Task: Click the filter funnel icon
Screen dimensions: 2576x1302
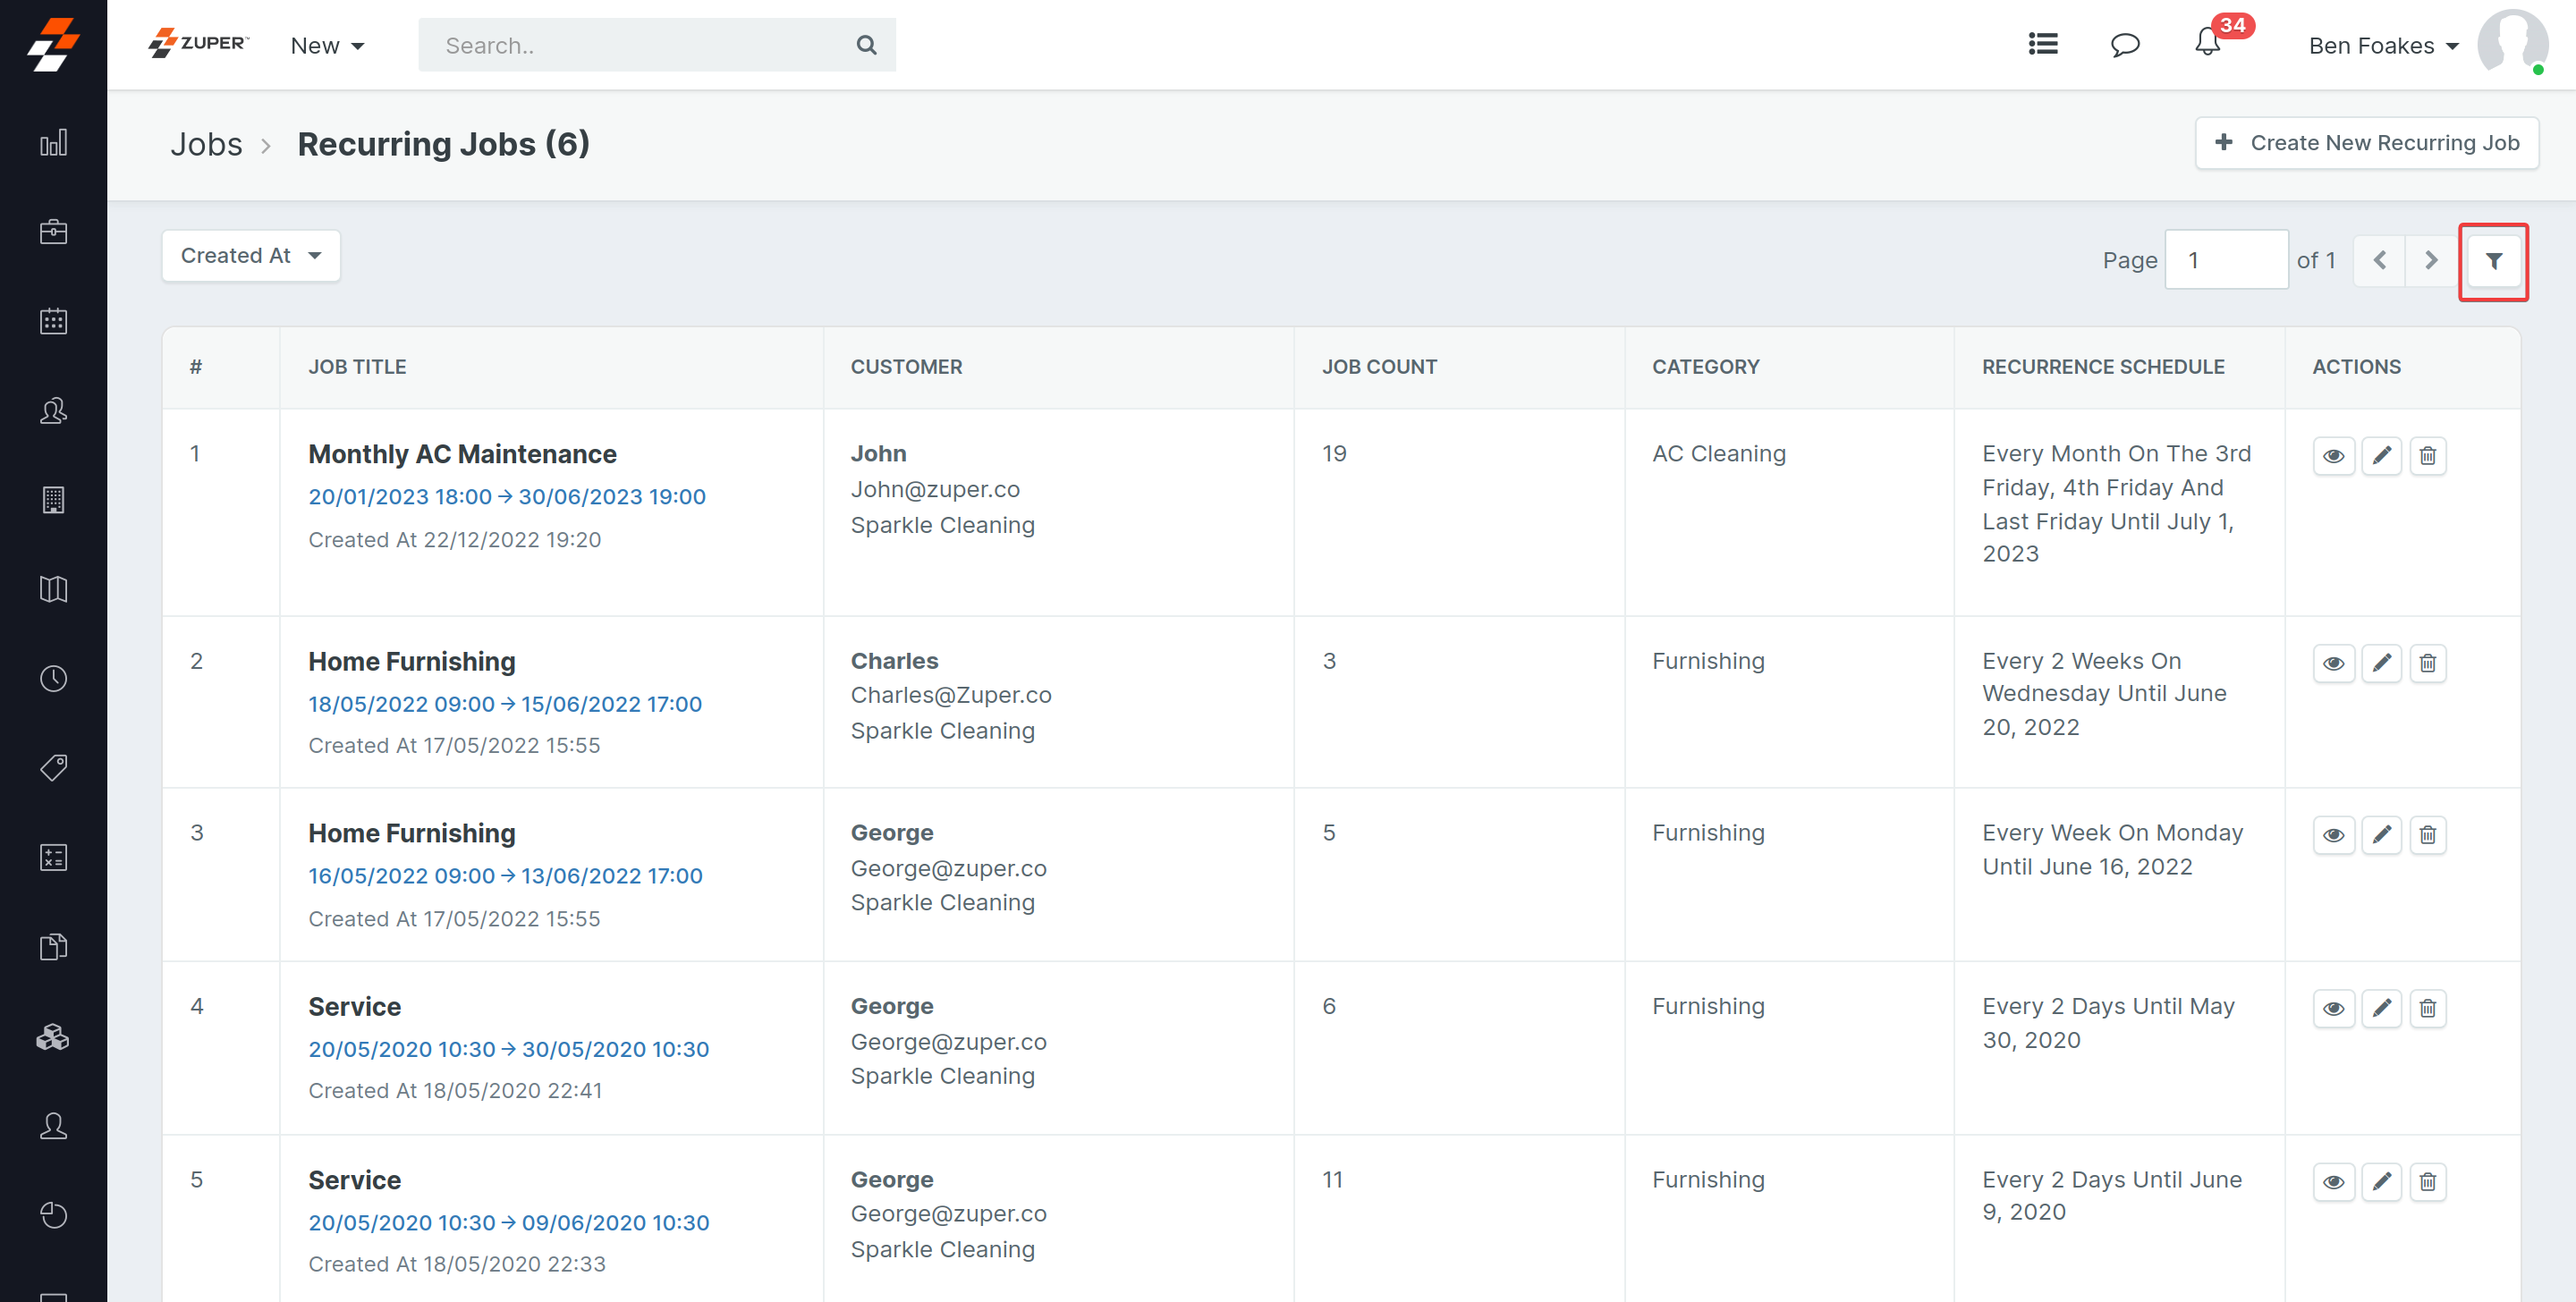Action: [x=2493, y=261]
